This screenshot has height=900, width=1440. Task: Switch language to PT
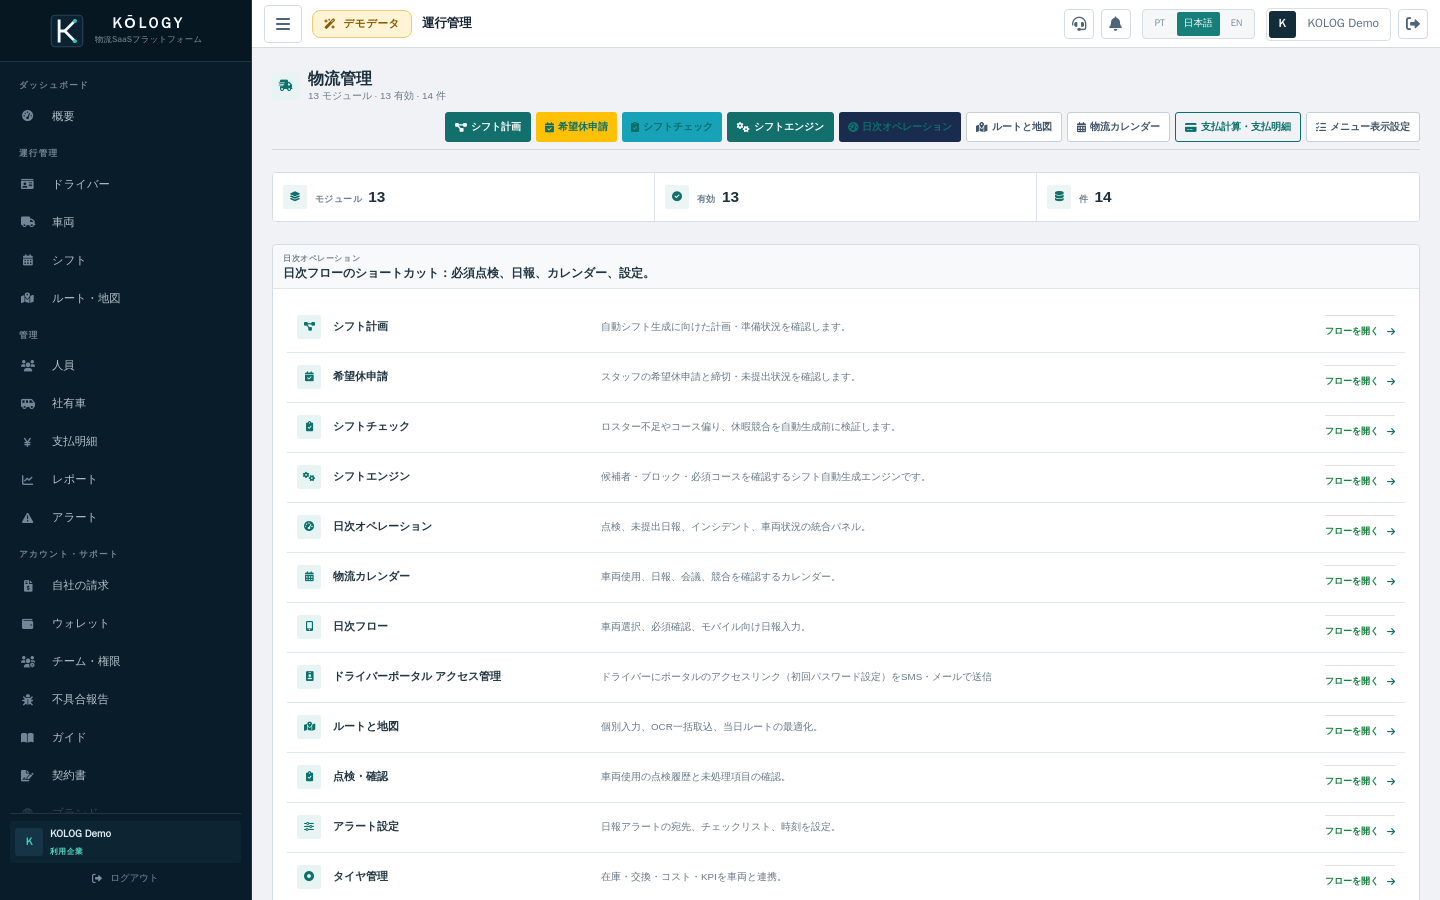click(x=1160, y=24)
